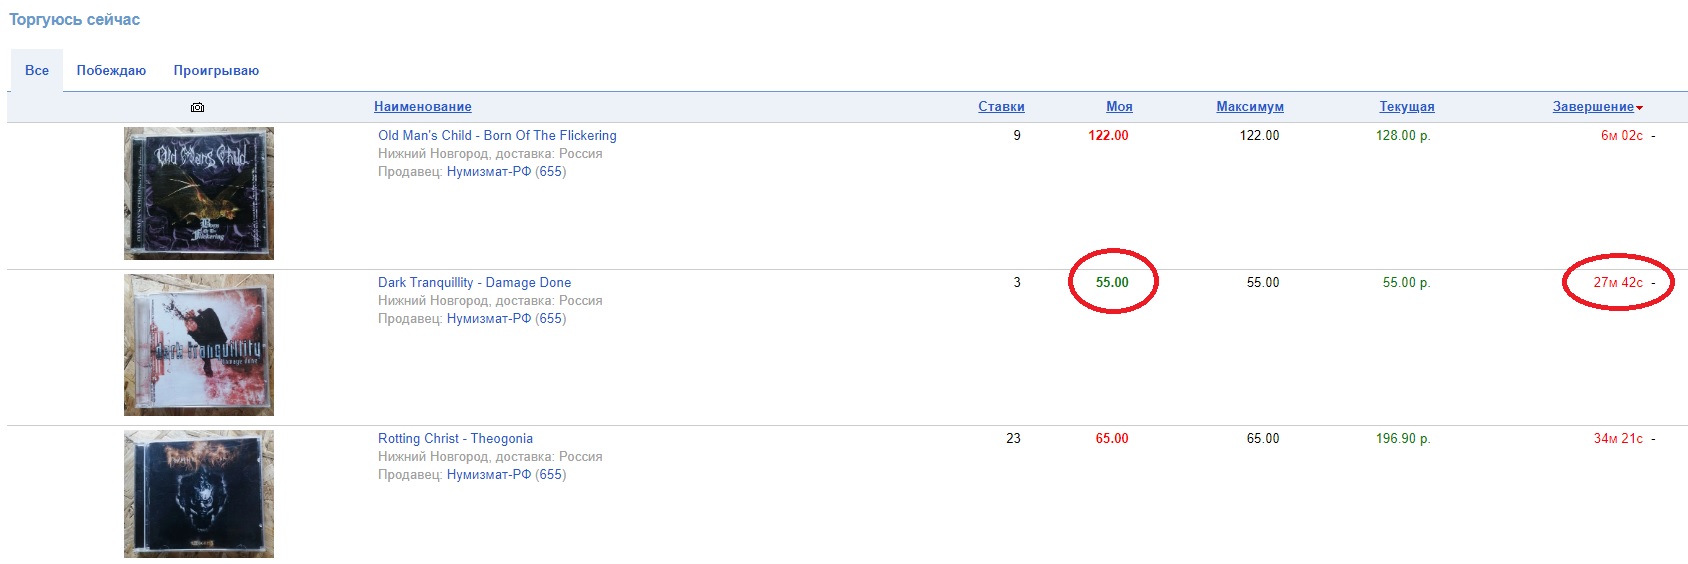Sort by the Текущая column header

coord(1407,107)
